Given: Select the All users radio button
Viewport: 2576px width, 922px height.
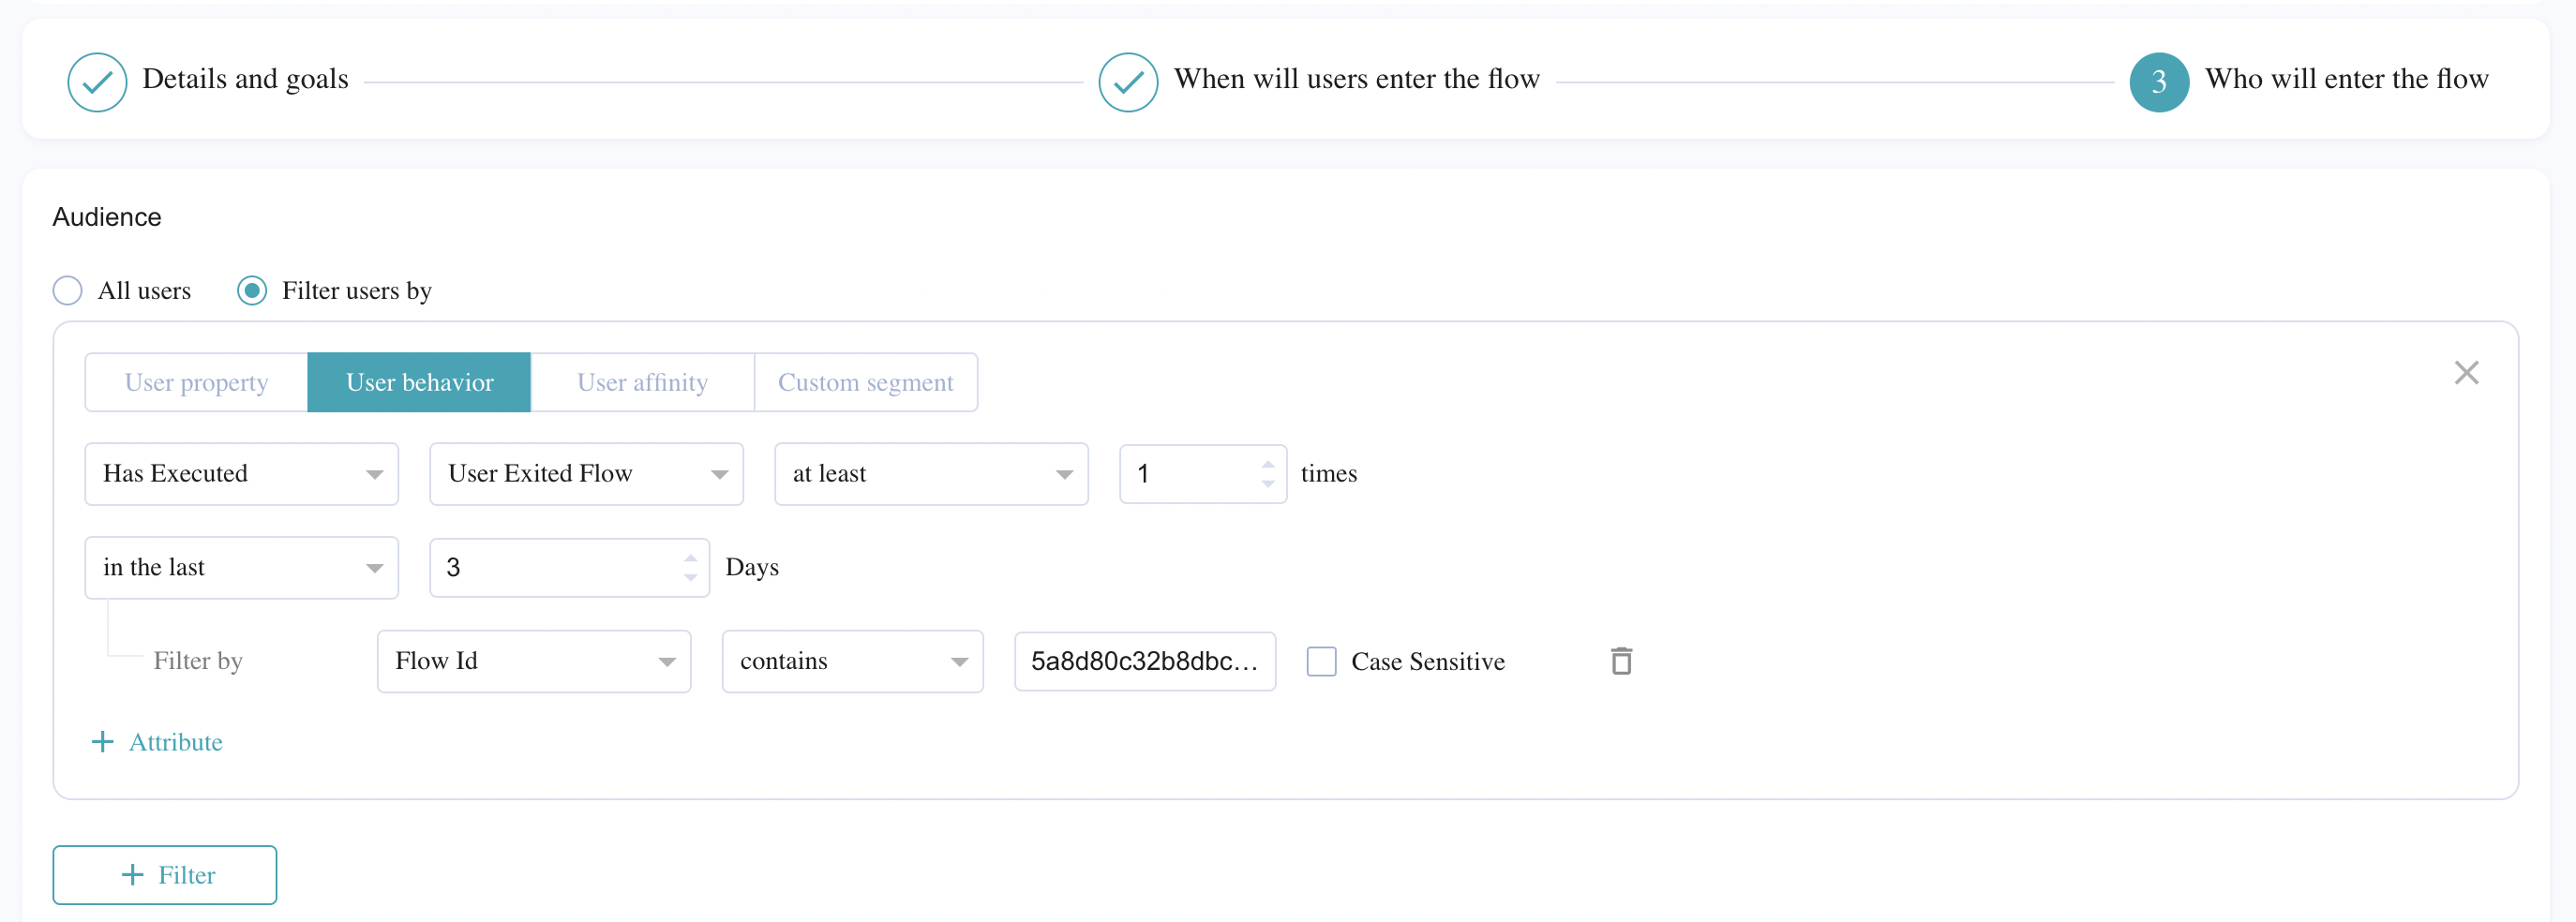Looking at the screenshot, I should [x=67, y=291].
